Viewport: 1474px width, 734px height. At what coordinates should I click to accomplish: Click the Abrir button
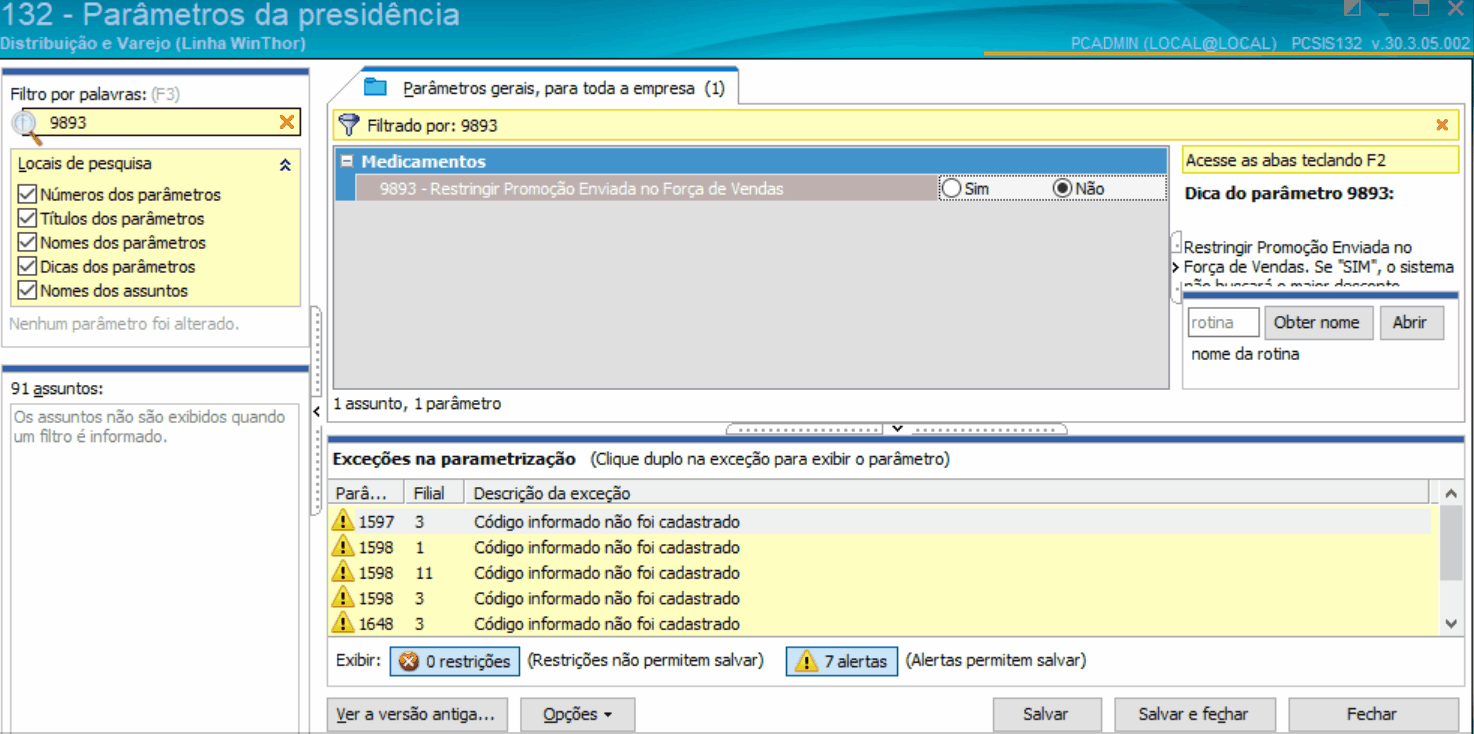(x=1410, y=322)
